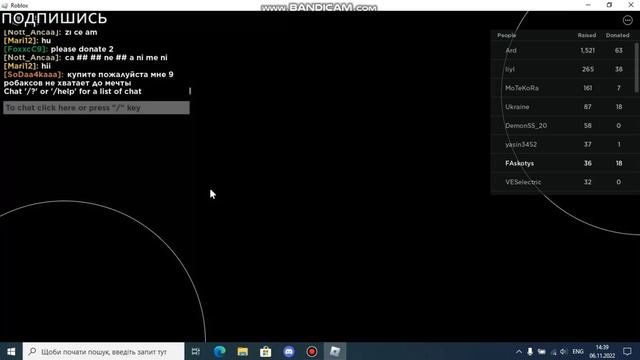The height and width of the screenshot is (360, 640).
Task: Click the Donated column header
Action: pos(618,36)
